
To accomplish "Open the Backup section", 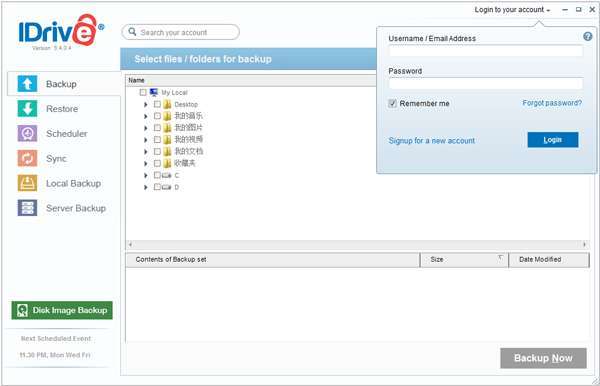I will 64,84.
